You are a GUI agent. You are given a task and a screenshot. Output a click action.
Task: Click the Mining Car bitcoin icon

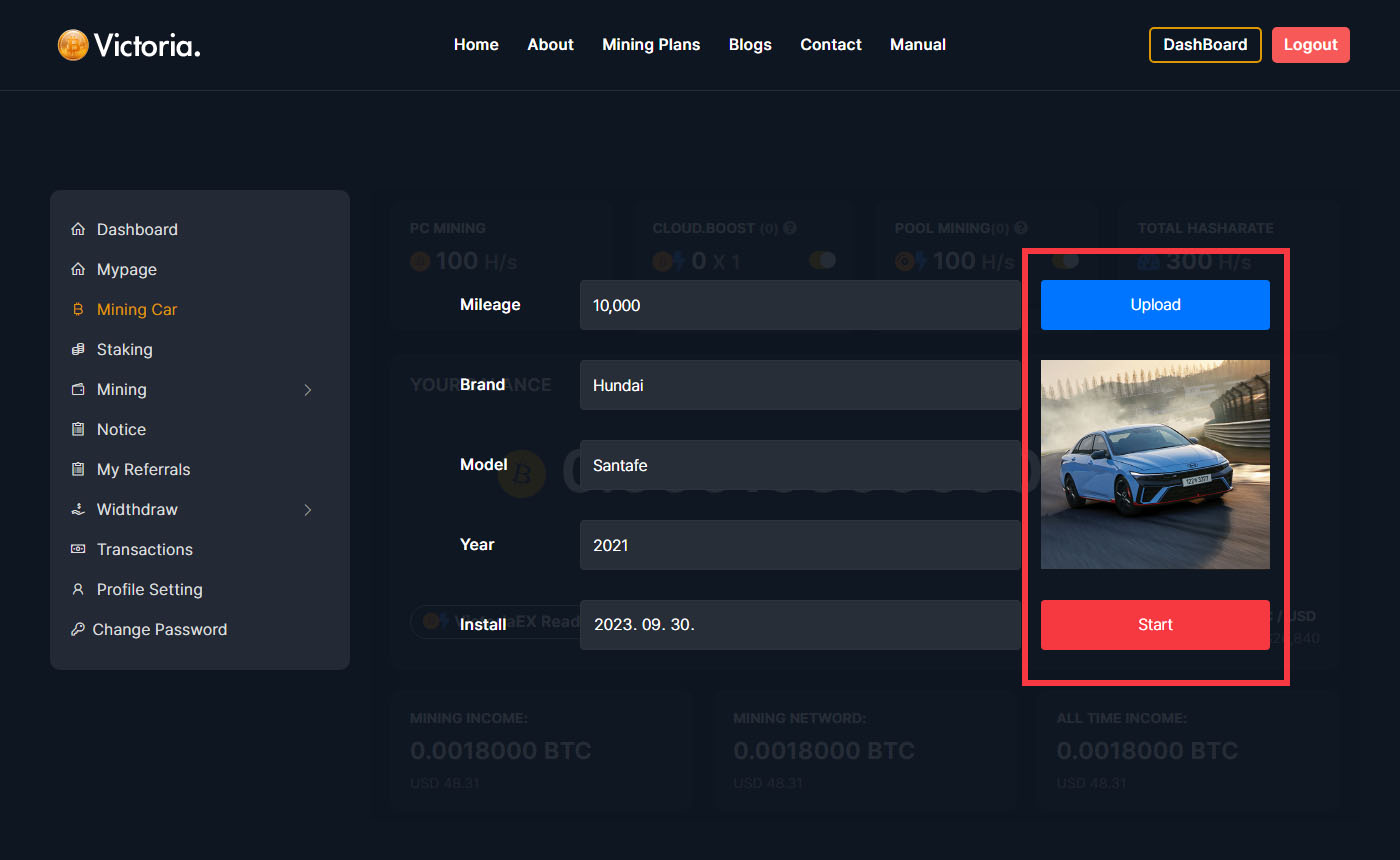tap(78, 310)
